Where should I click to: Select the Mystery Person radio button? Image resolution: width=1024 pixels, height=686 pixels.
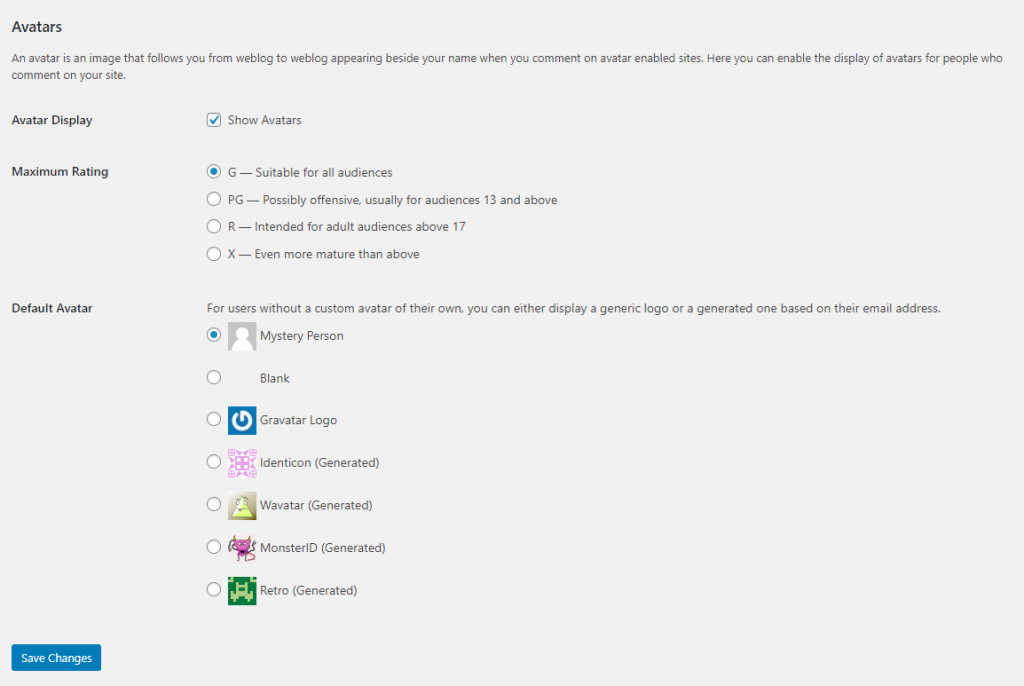214,335
